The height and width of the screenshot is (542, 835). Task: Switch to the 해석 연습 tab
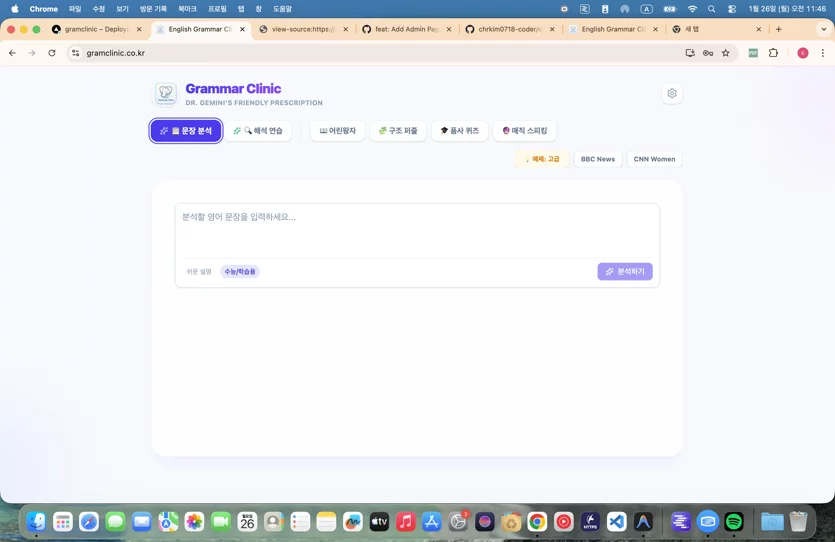click(x=258, y=130)
